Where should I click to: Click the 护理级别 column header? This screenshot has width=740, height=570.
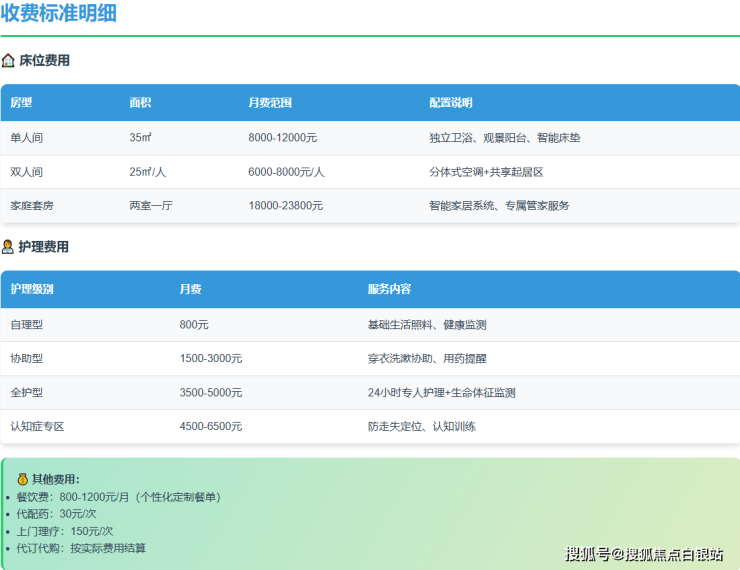click(32, 289)
